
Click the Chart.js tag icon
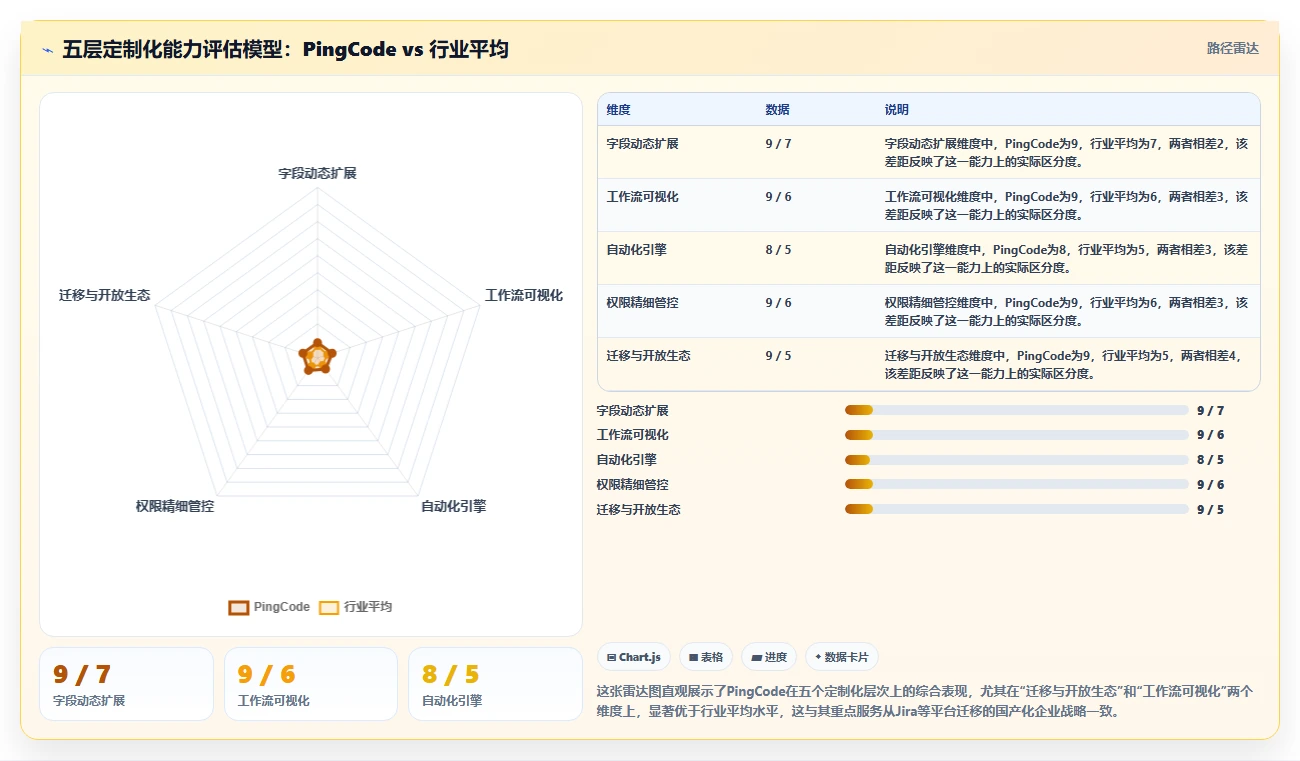[612, 658]
